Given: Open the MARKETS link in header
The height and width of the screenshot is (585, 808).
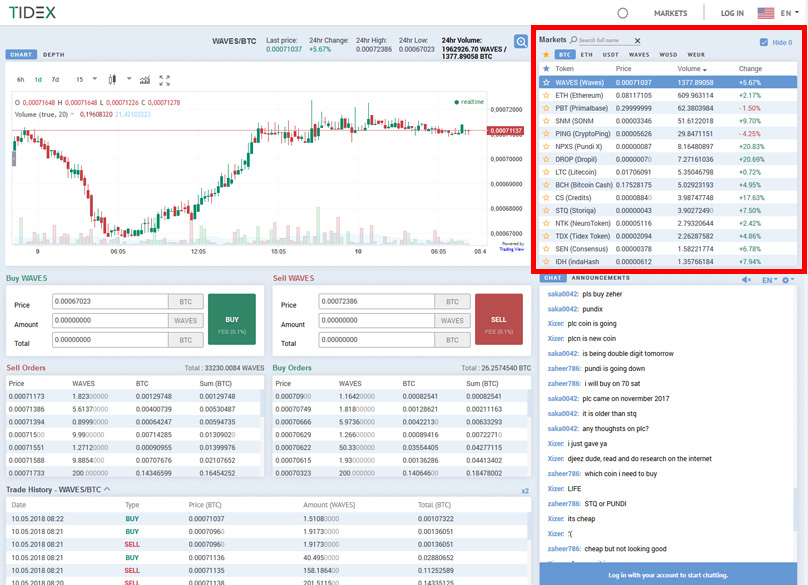Looking at the screenshot, I should coord(670,13).
